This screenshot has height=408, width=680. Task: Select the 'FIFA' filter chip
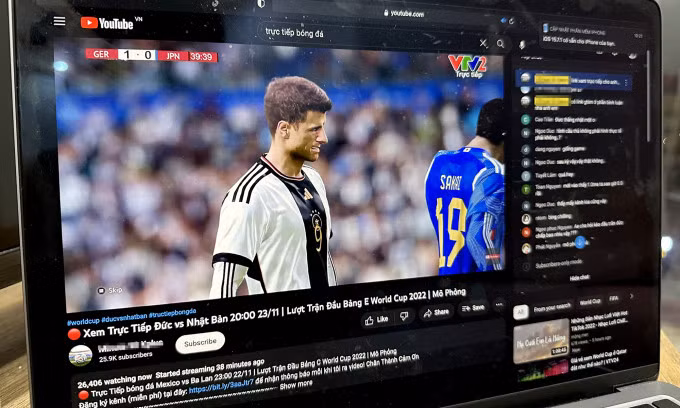pyautogui.click(x=614, y=299)
